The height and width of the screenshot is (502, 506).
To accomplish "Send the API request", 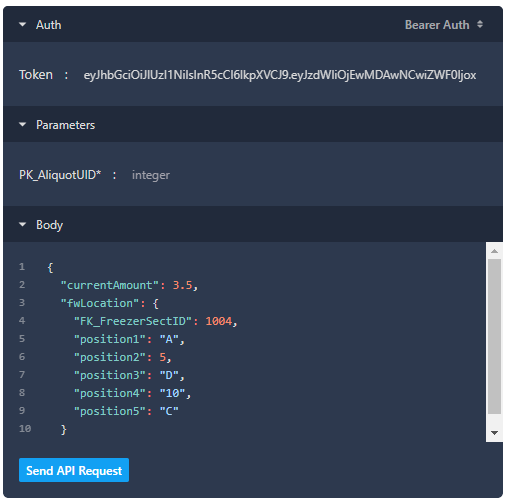I will (74, 470).
